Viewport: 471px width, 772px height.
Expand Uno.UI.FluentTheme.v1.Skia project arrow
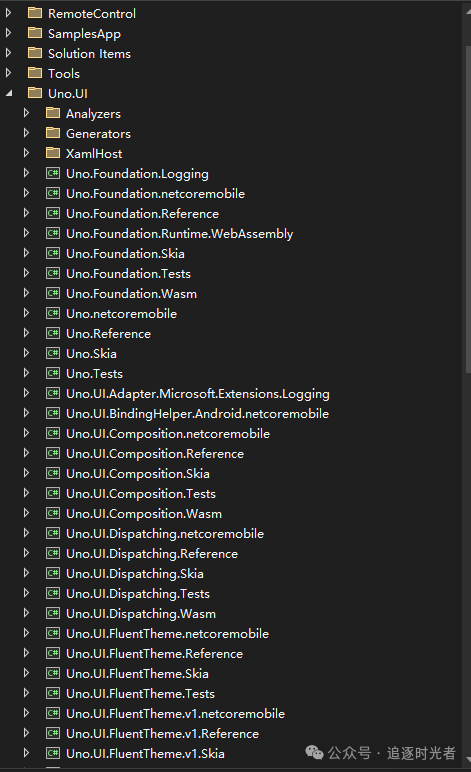click(x=27, y=753)
